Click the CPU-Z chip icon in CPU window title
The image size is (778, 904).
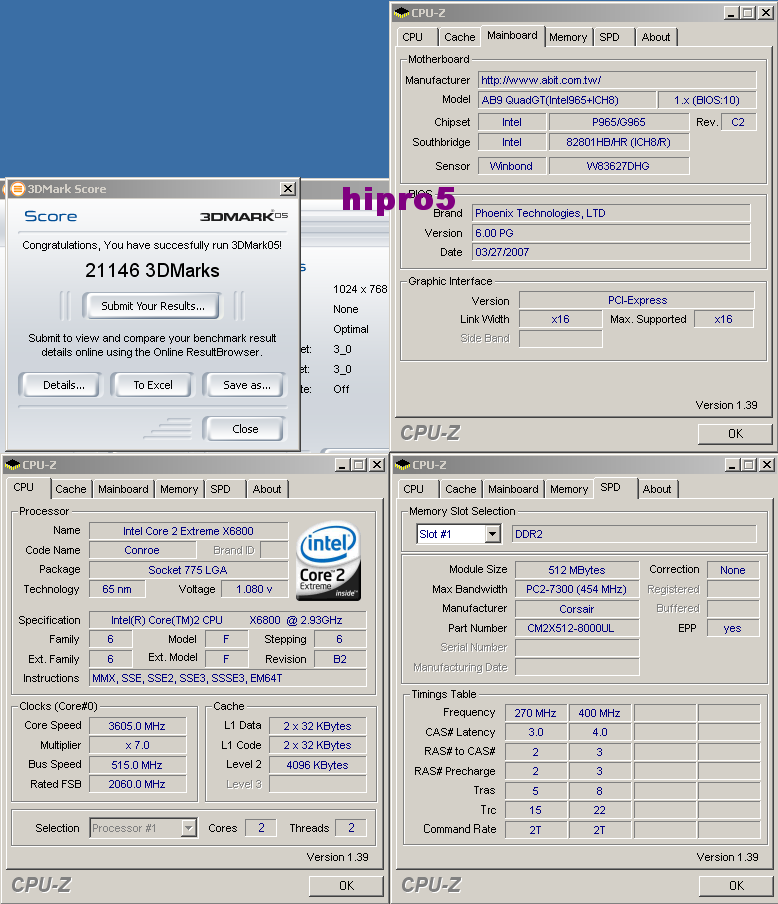click(12, 464)
